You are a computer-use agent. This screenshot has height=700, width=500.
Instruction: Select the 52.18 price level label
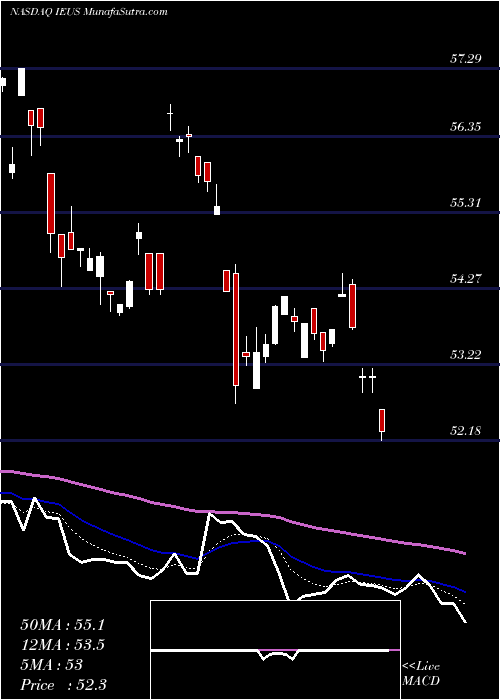point(465,431)
